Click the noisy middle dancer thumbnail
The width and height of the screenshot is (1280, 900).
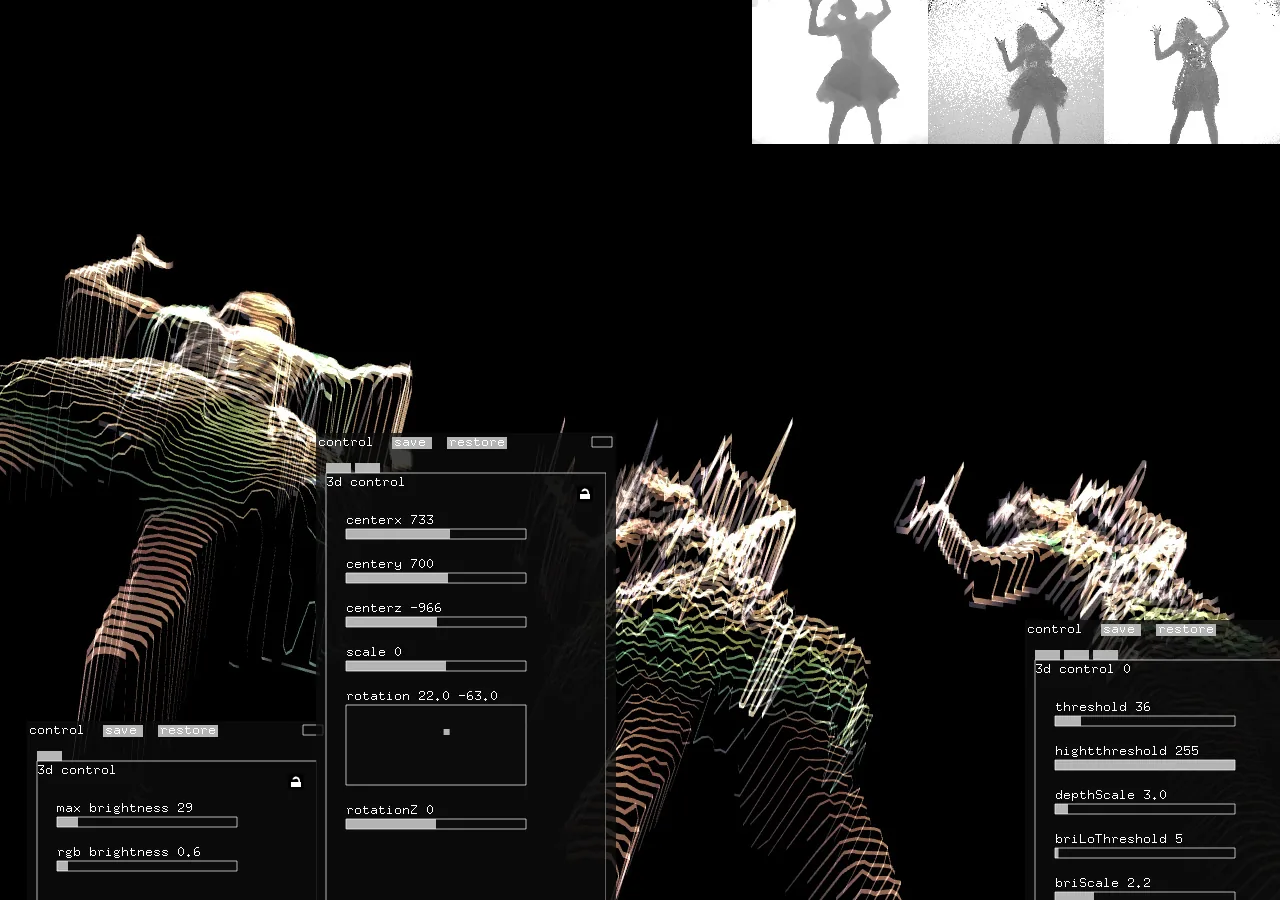[1015, 72]
